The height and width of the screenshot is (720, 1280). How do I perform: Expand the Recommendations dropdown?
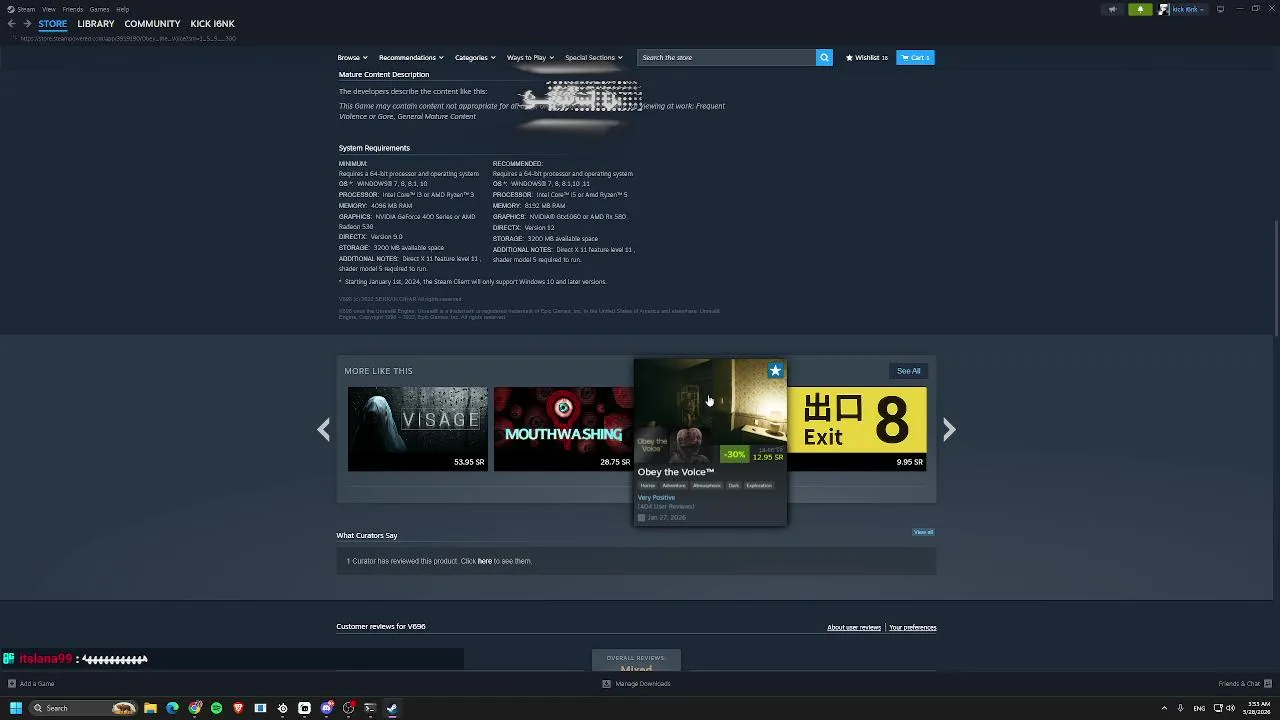point(411,57)
